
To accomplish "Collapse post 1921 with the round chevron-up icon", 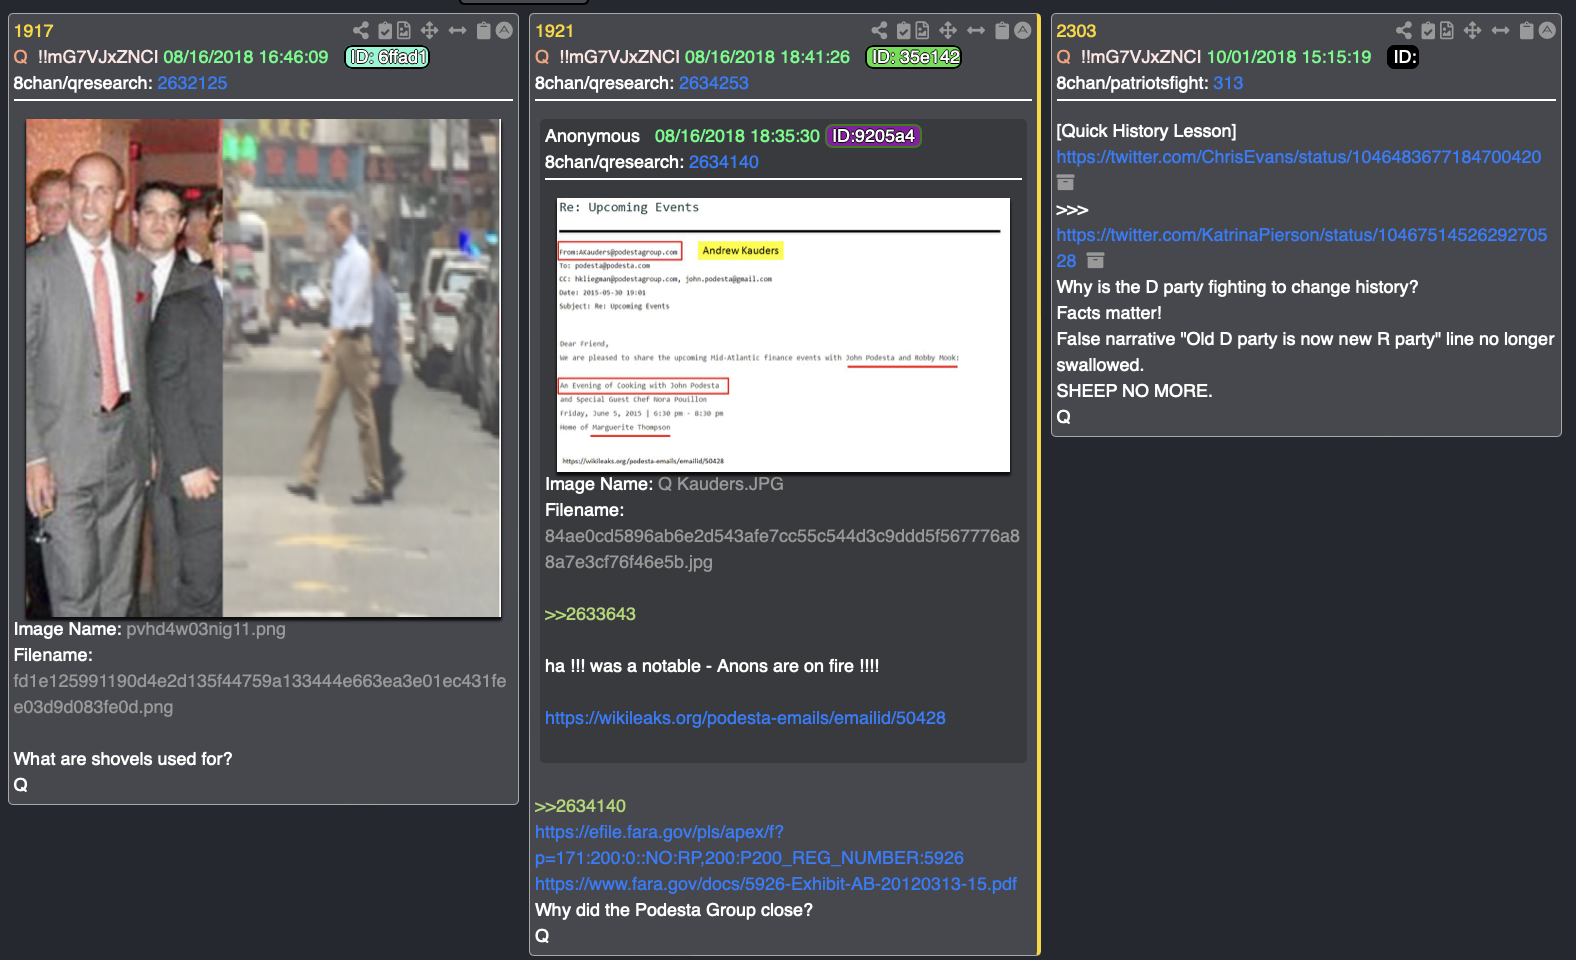I will pos(1023,31).
